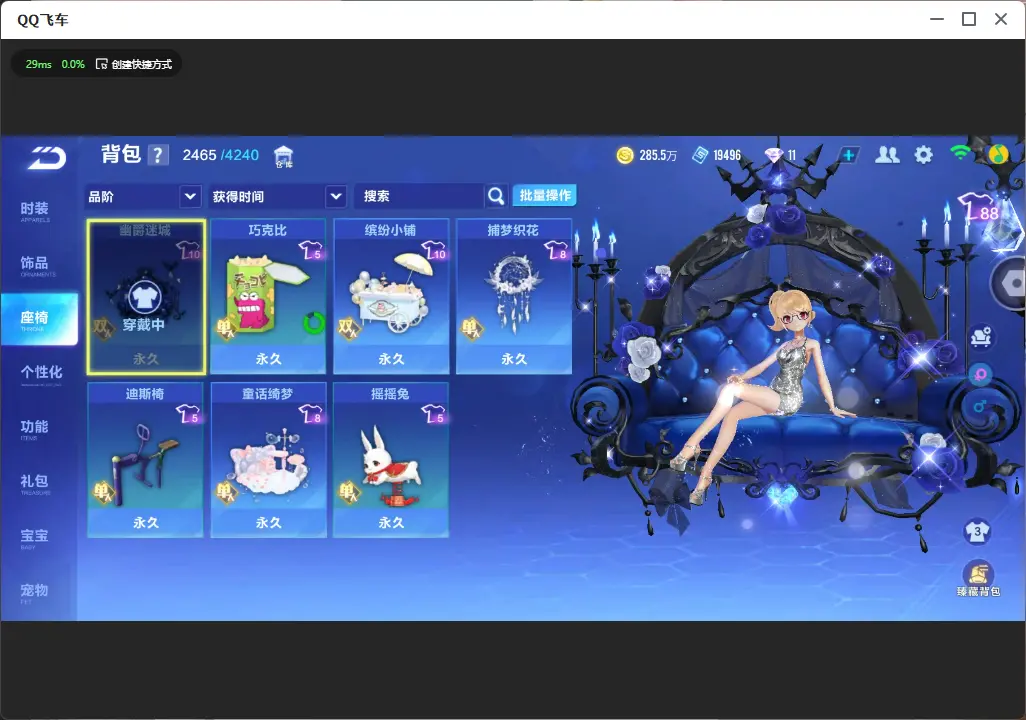Open the outfit preset 3 shirt icon
This screenshot has width=1026, height=720.
(x=978, y=531)
